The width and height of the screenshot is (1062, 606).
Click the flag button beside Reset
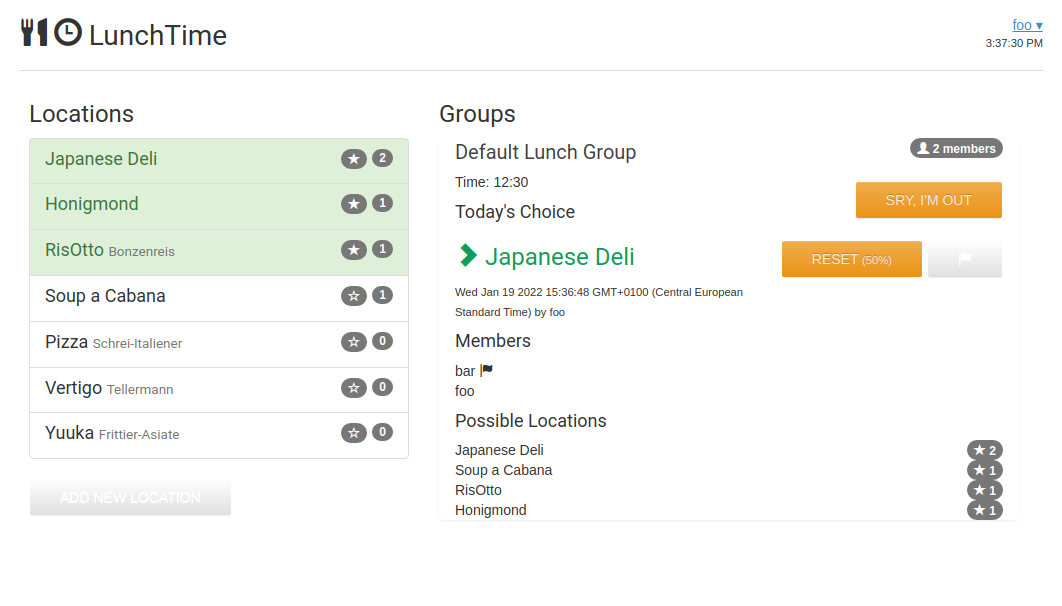click(964, 259)
